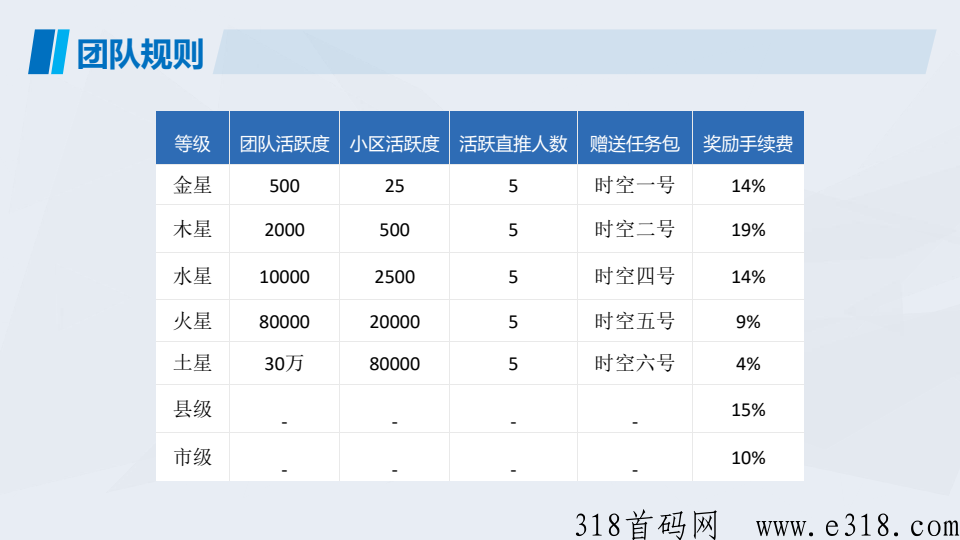Click the 火星 level cell

(x=192, y=321)
